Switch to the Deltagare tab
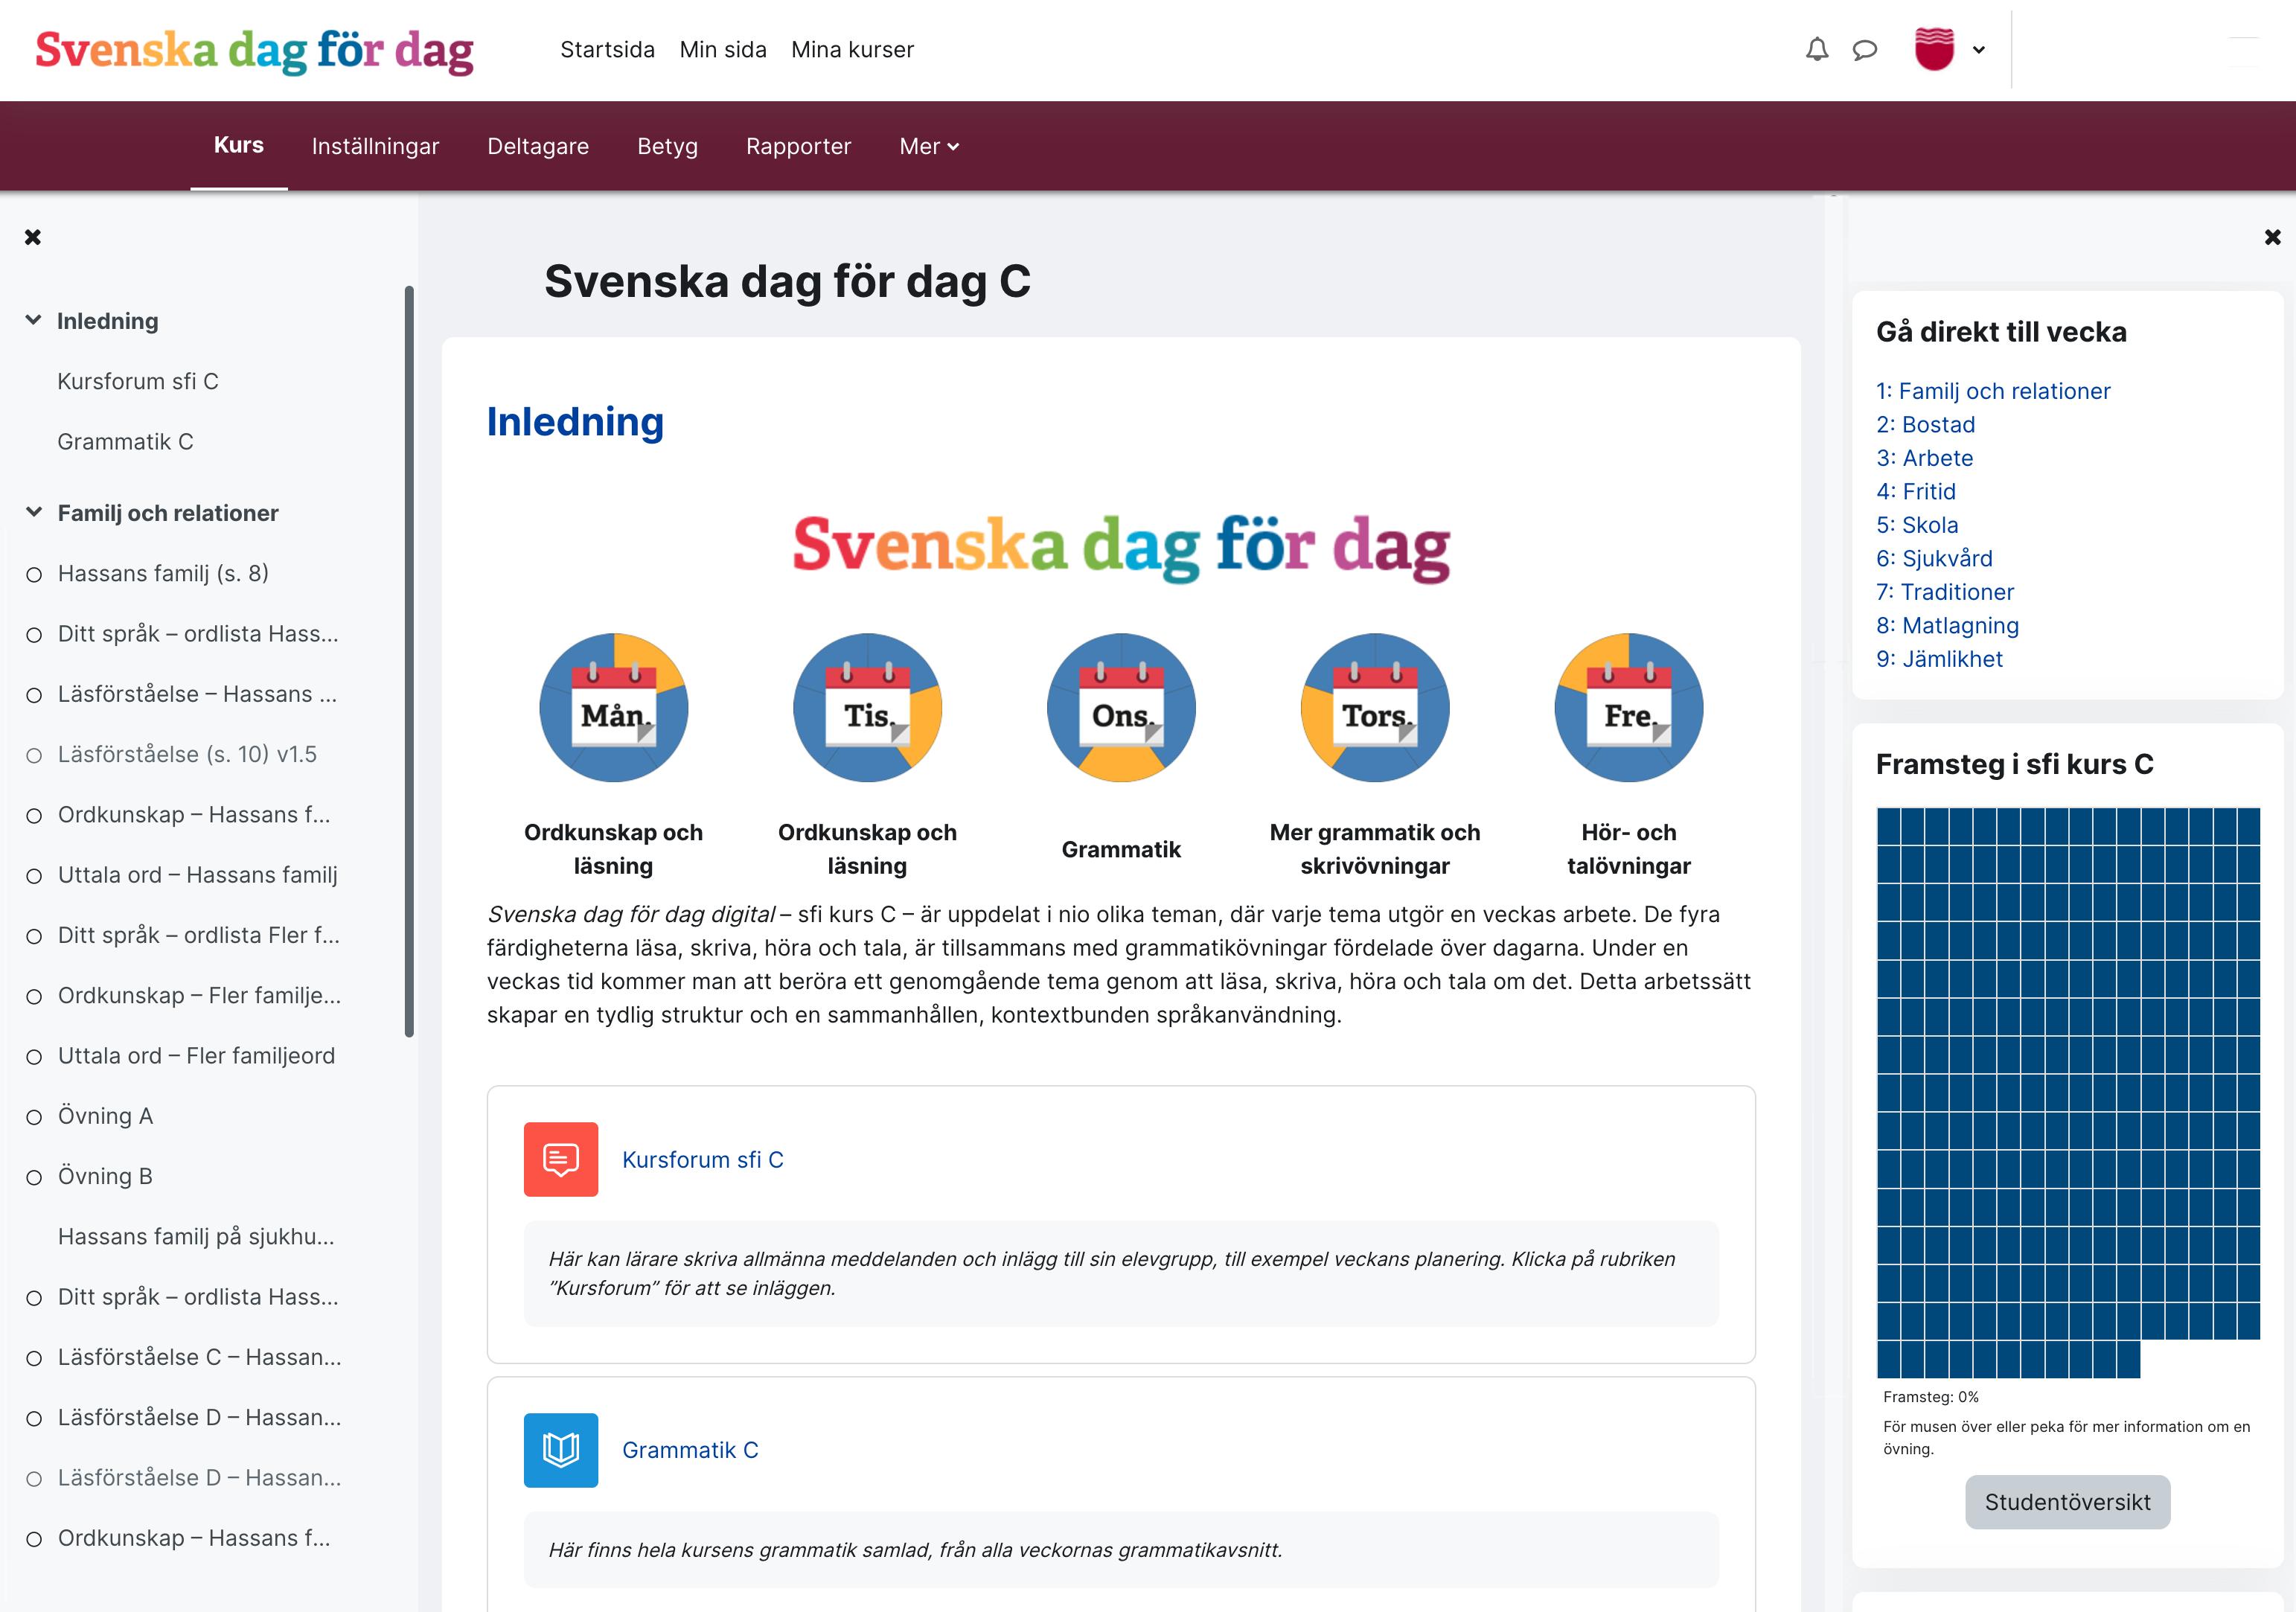Image resolution: width=2296 pixels, height=1612 pixels. pos(537,146)
